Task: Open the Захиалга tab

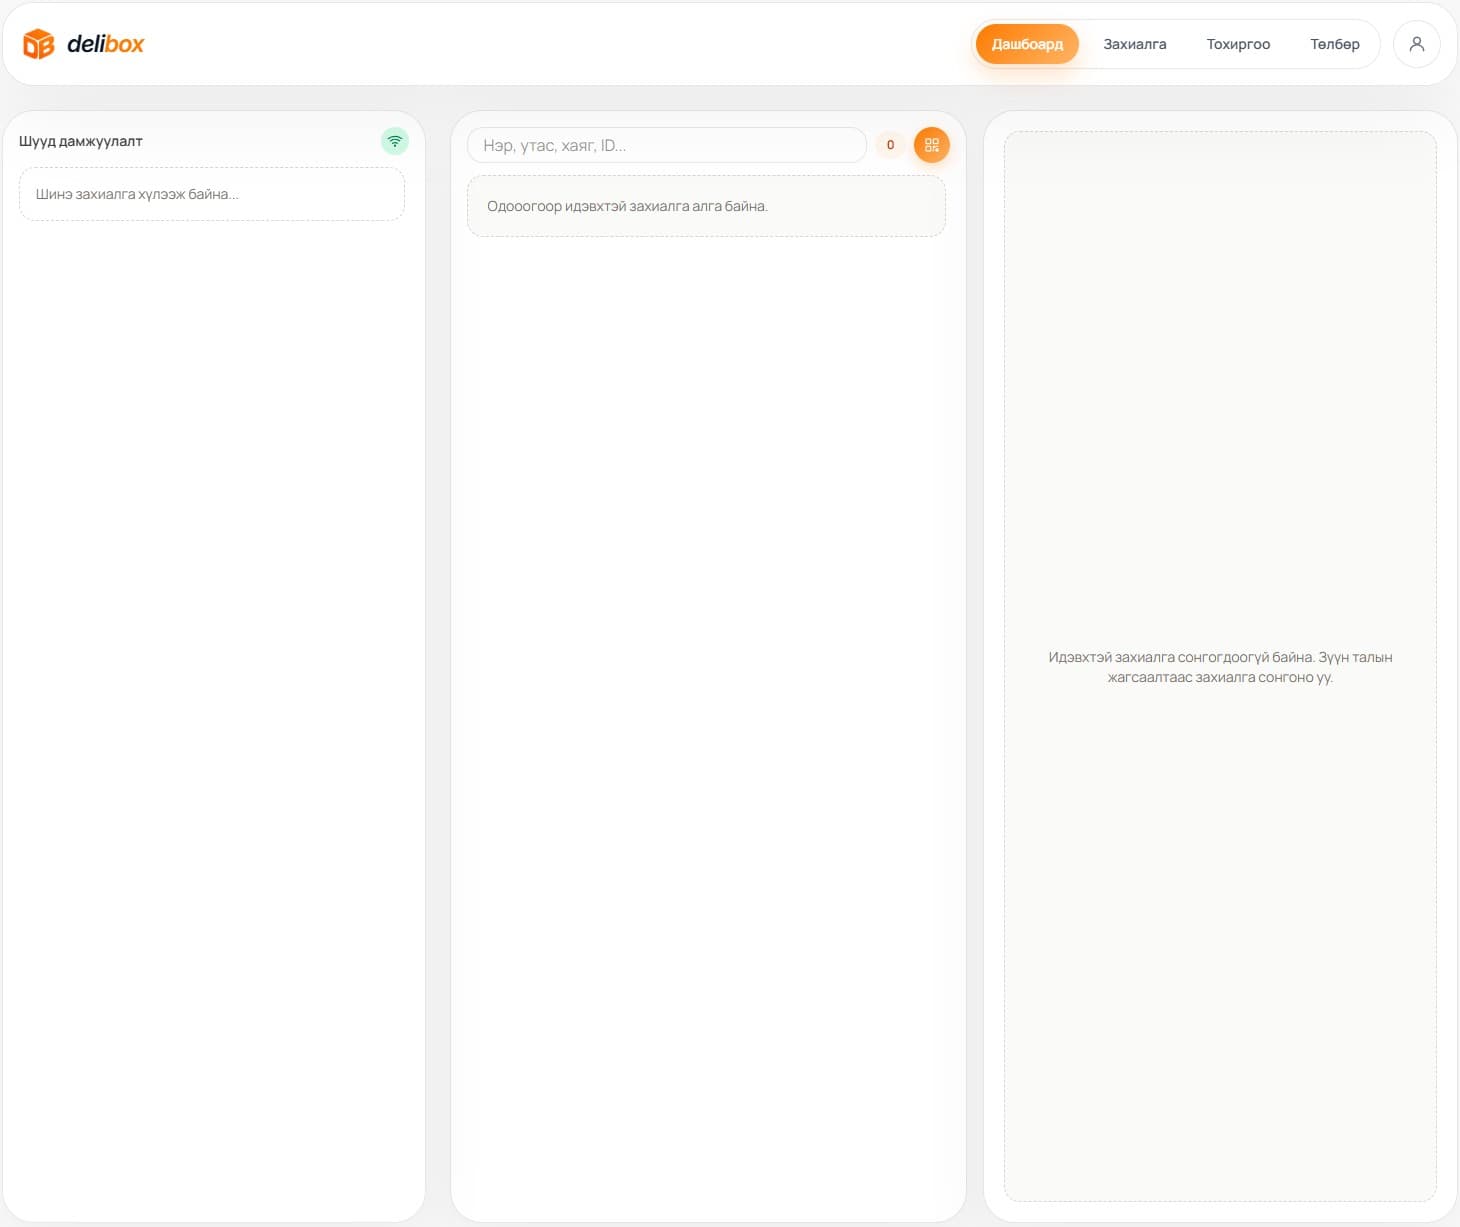Action: (x=1135, y=44)
